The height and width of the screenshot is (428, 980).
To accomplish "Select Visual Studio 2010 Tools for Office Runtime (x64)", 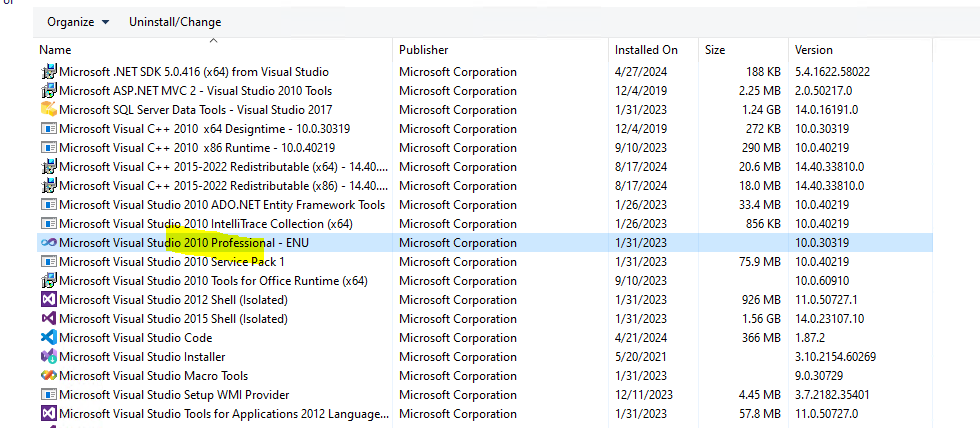I will (x=213, y=281).
